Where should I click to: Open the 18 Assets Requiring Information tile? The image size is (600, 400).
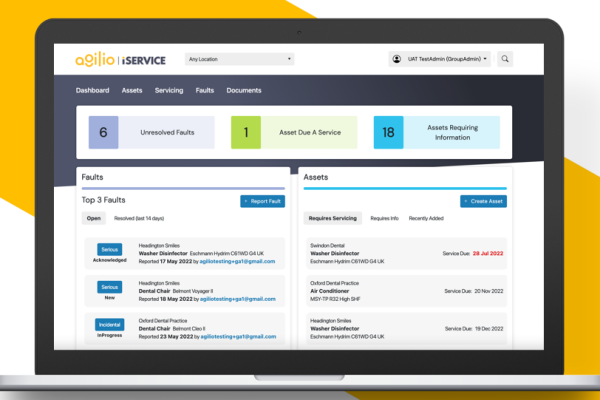[437, 132]
